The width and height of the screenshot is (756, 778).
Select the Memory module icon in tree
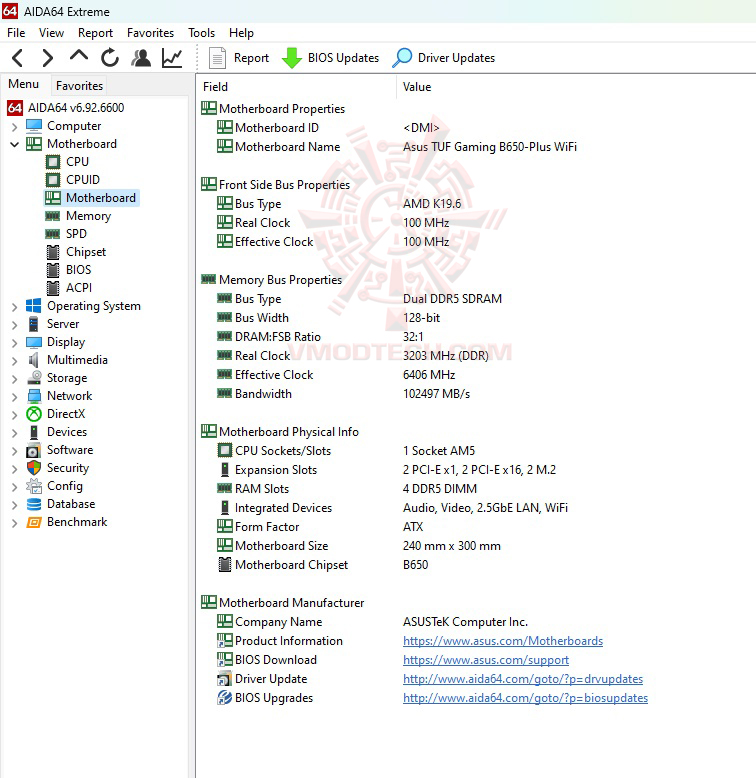click(53, 216)
